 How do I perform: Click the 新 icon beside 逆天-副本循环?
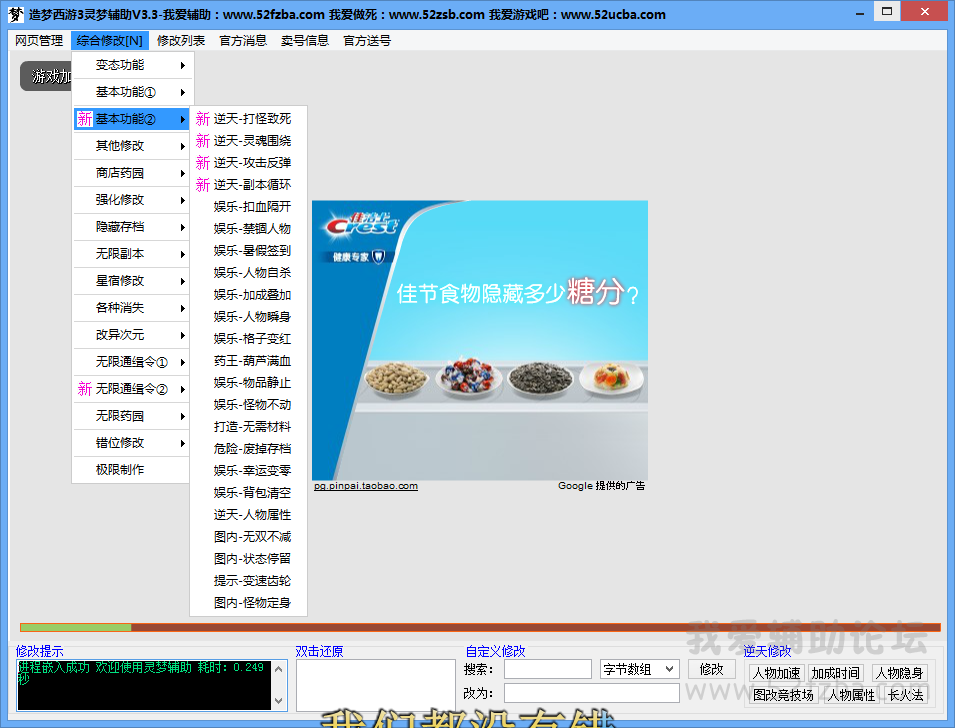pyautogui.click(x=203, y=185)
